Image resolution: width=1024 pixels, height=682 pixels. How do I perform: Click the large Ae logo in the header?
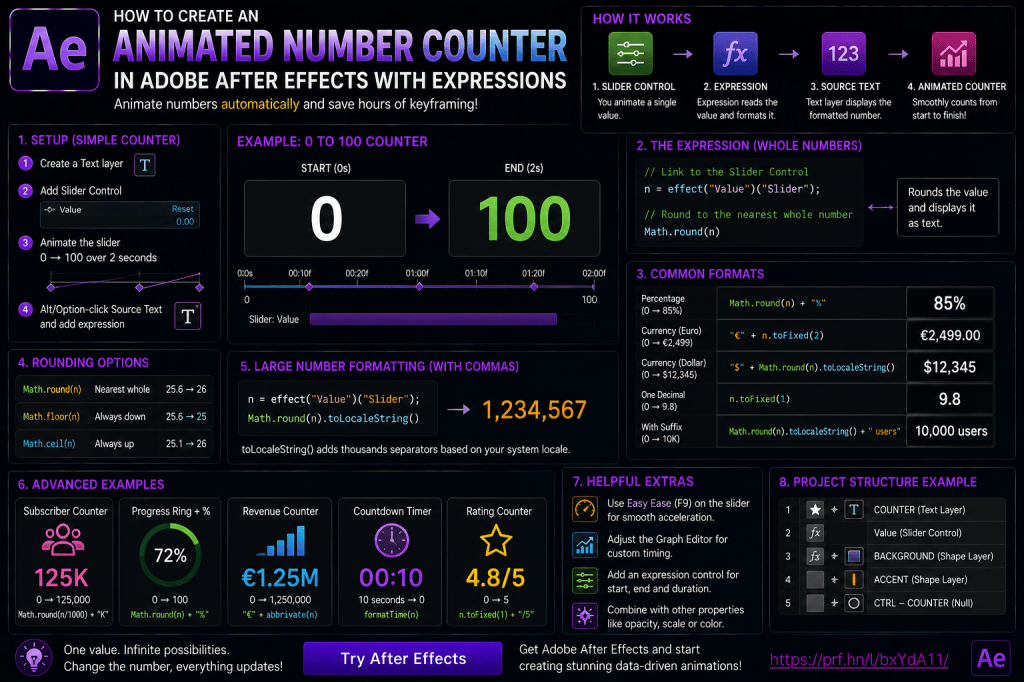tap(55, 50)
